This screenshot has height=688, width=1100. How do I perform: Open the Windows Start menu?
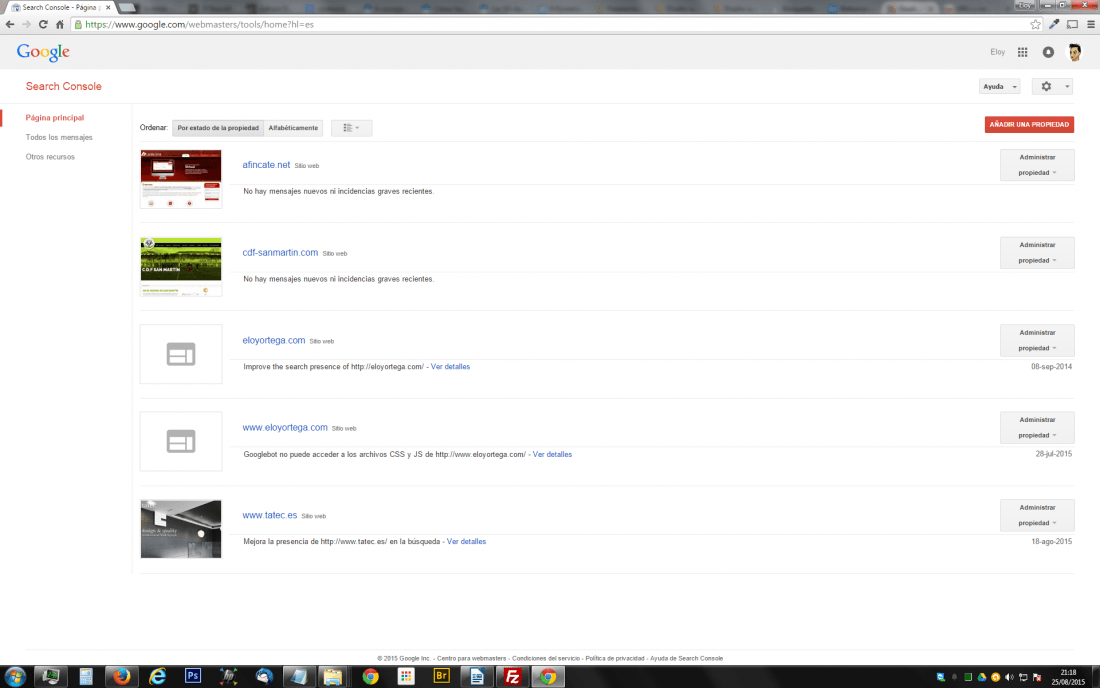[x=15, y=677]
